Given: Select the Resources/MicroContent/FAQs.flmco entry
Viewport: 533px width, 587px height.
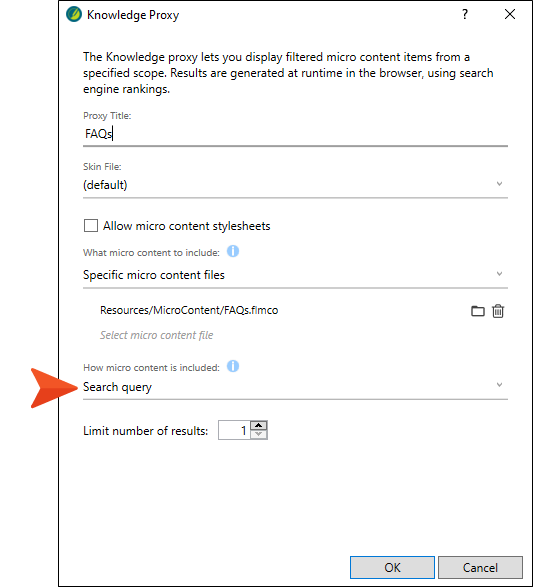Looking at the screenshot, I should pyautogui.click(x=189, y=310).
